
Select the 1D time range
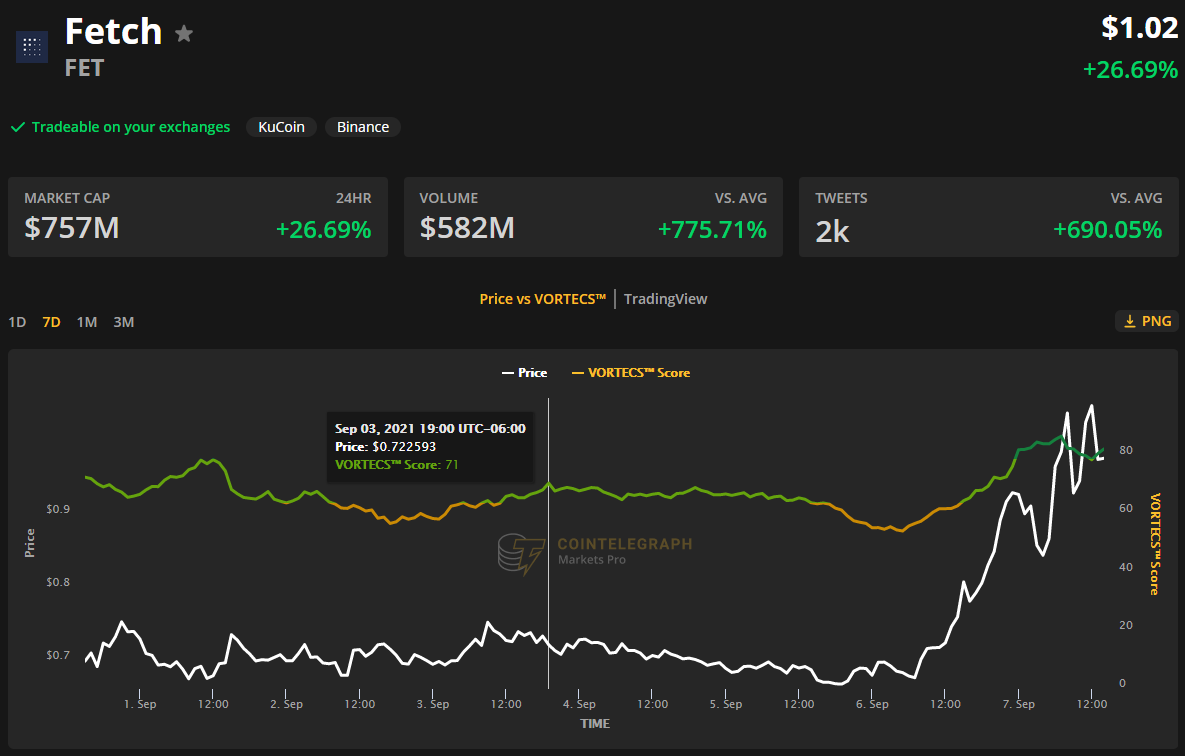click(17, 322)
